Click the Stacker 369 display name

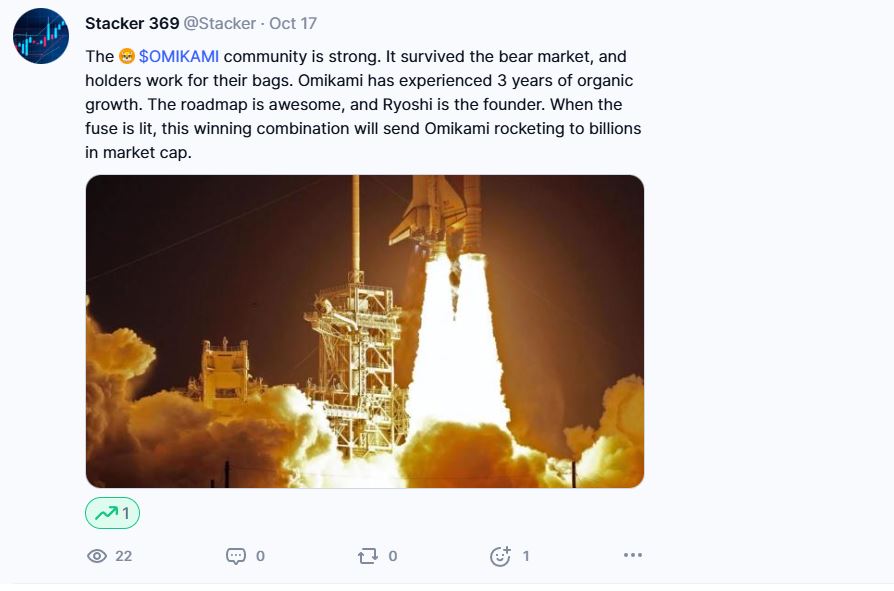pos(131,23)
